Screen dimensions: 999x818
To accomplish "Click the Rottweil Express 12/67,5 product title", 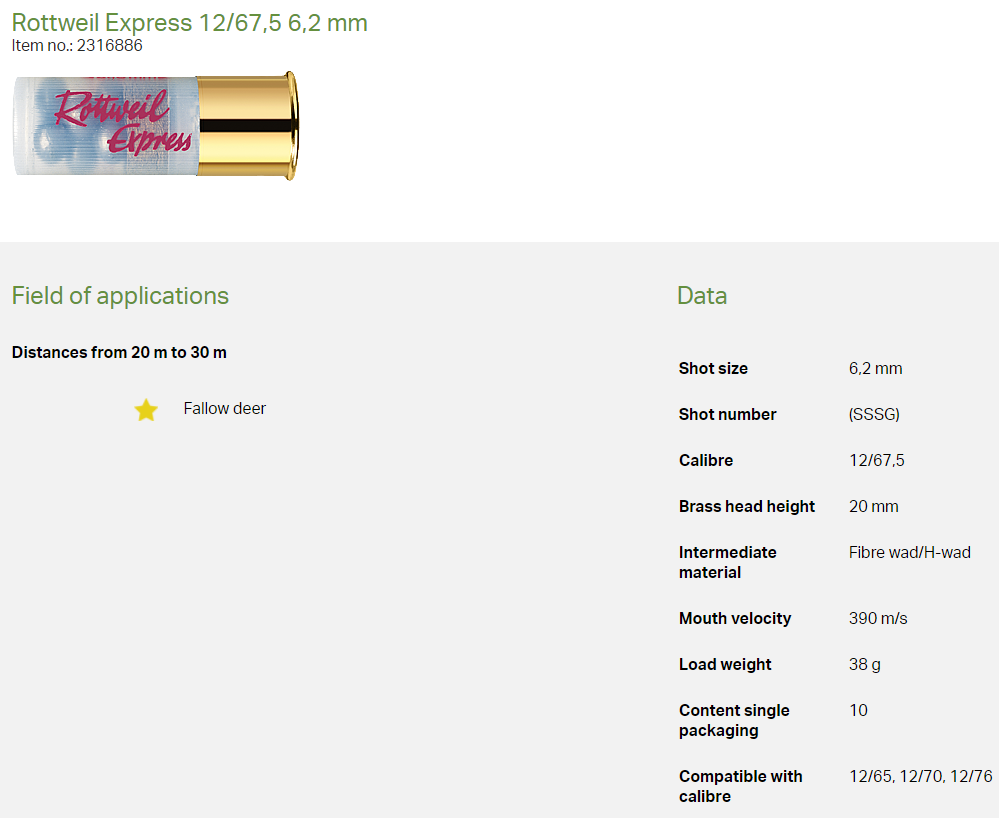I will click(x=189, y=22).
